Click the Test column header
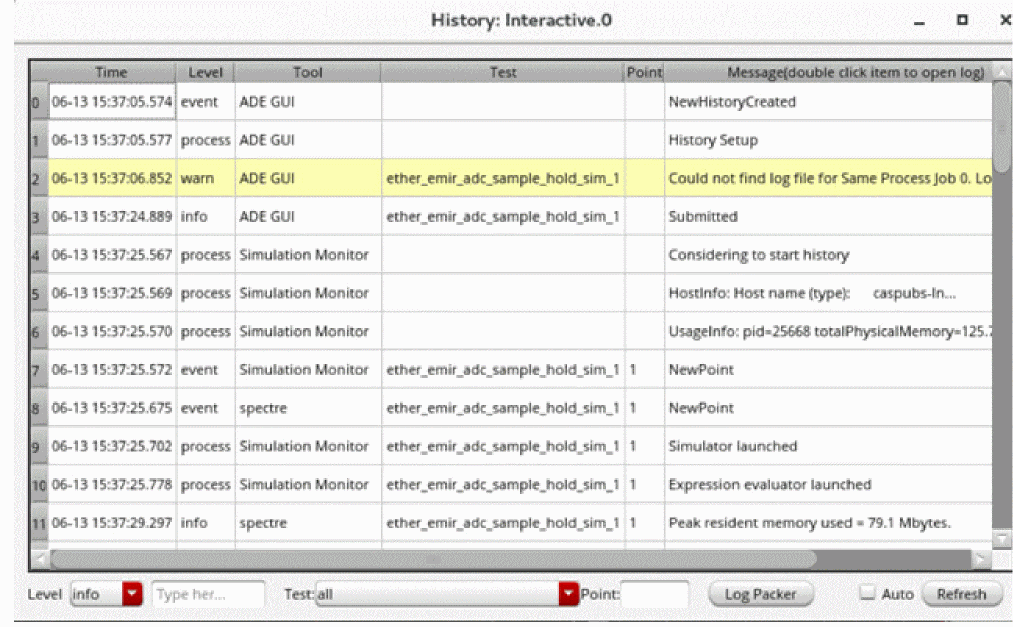The height and width of the screenshot is (627, 1013). pyautogui.click(x=502, y=73)
